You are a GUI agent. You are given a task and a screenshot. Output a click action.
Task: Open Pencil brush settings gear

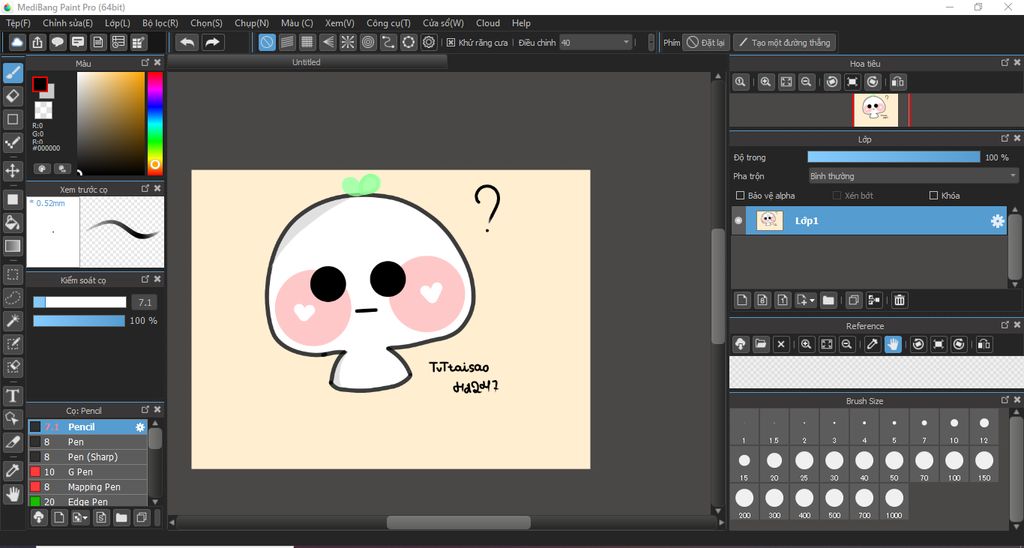point(140,427)
